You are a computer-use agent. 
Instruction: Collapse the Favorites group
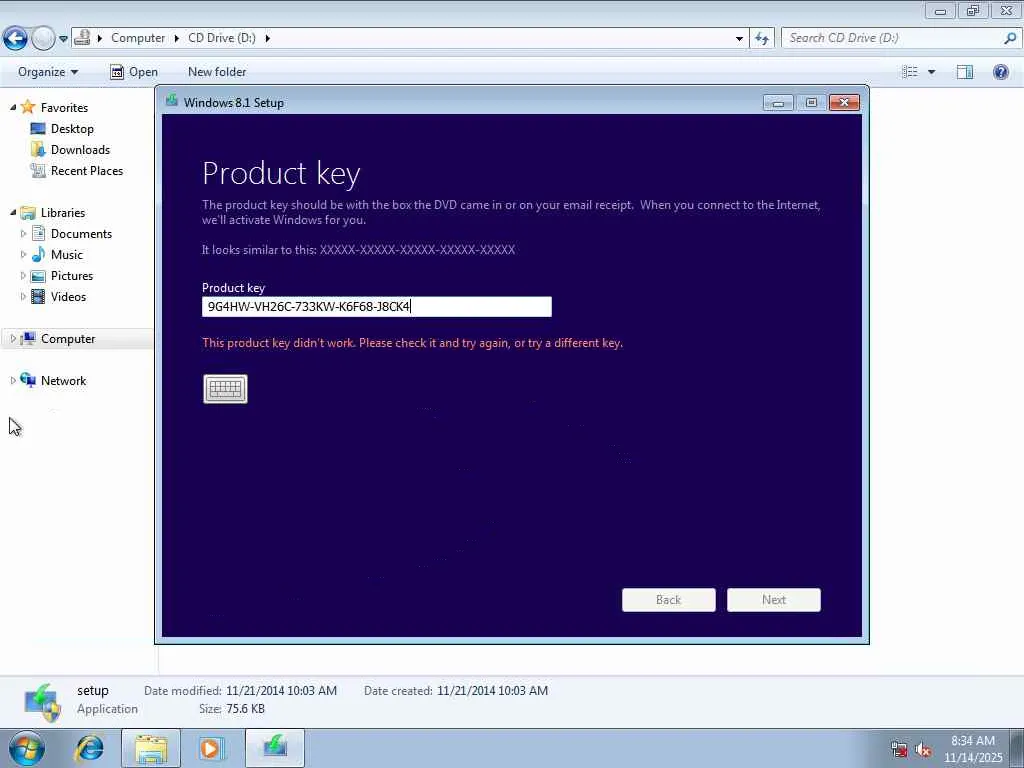point(13,107)
